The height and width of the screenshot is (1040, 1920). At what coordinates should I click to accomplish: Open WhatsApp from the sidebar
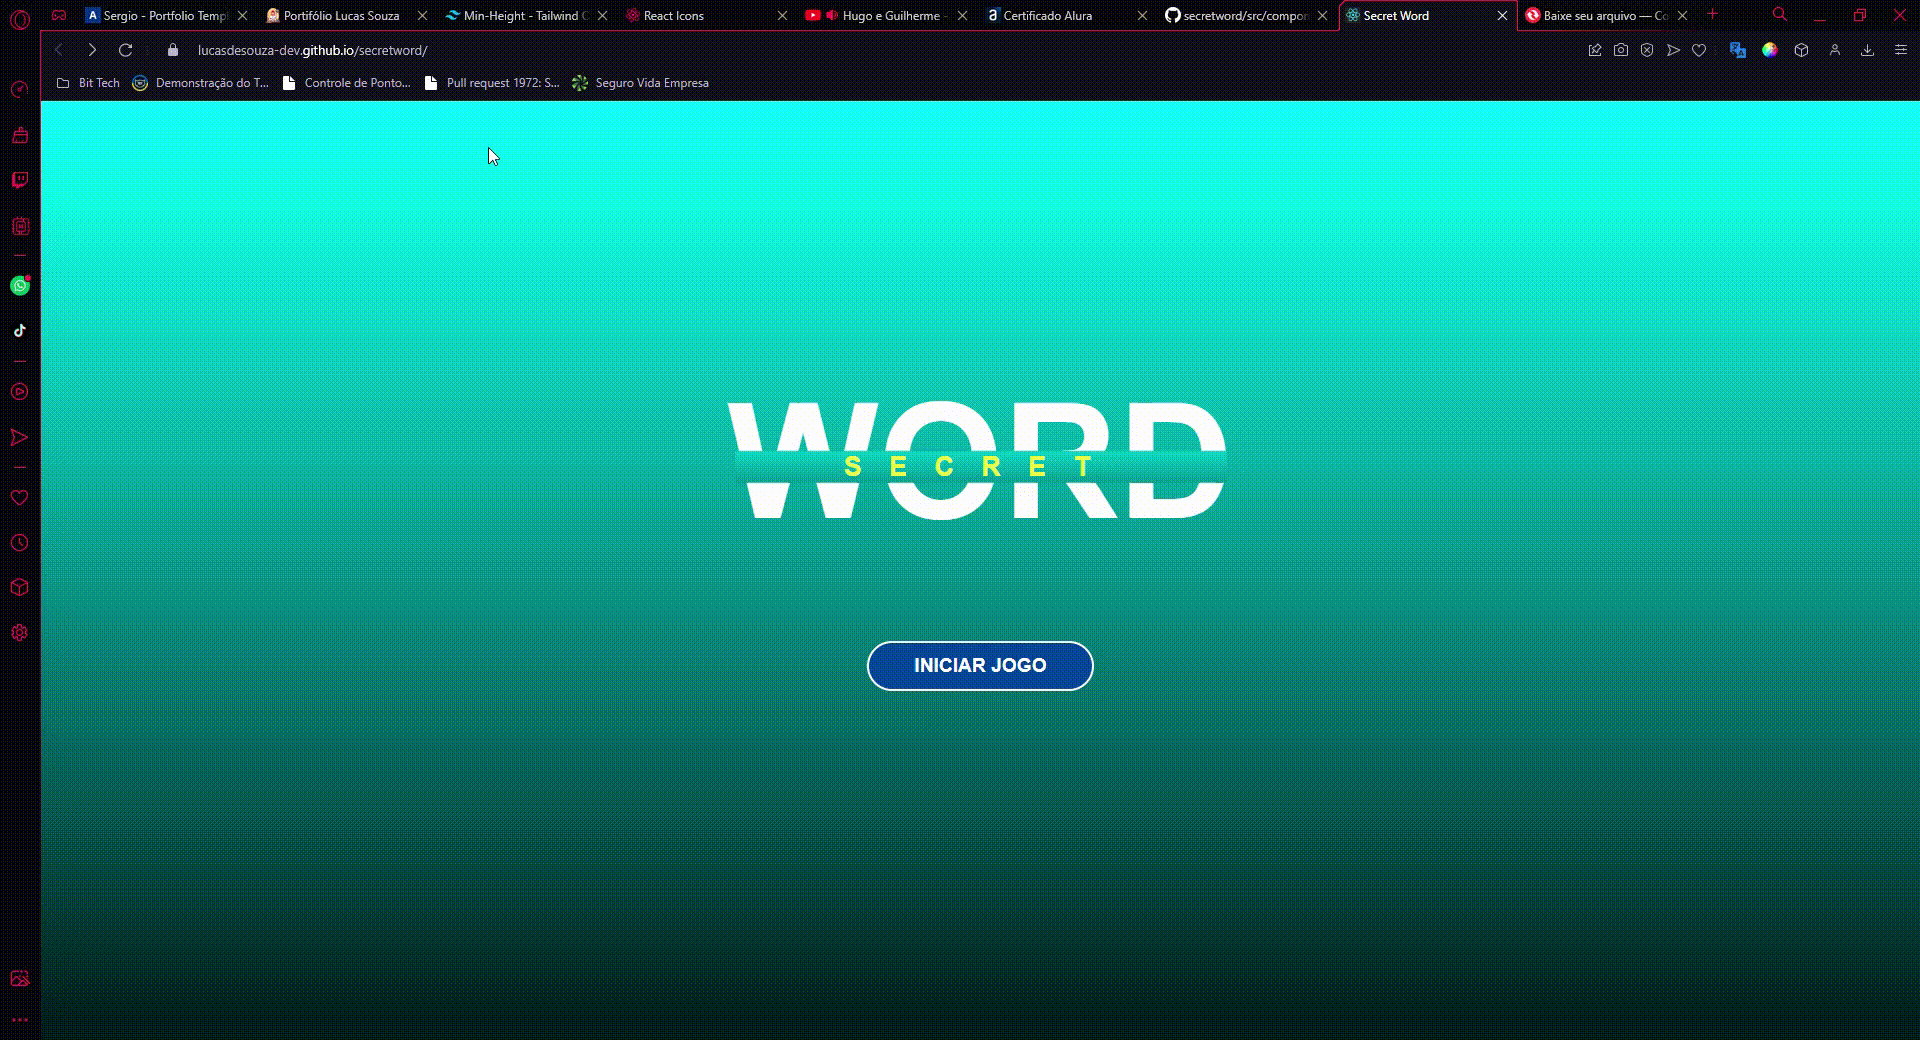point(19,286)
